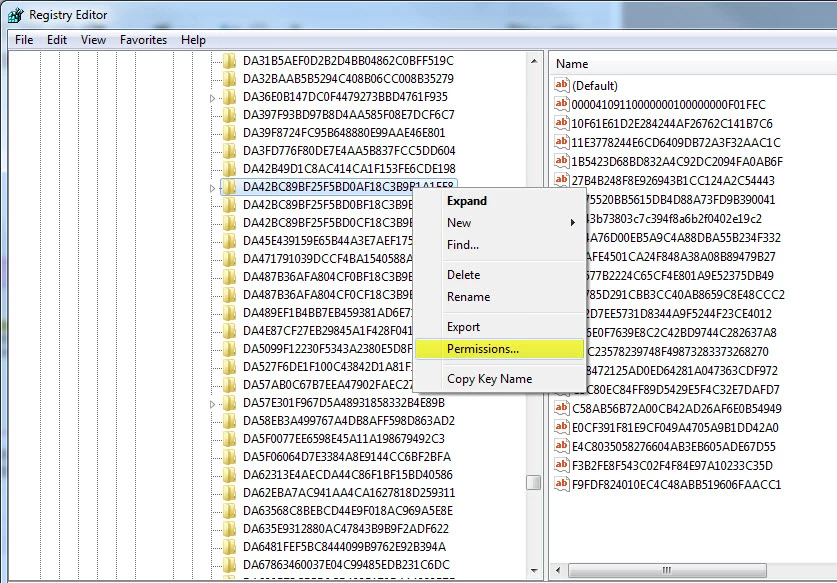Viewport: 837px width, 583px height.
Task: Click string icon of F9FDF824010EC4C48ABB519606FAACC1
Action: (562, 484)
